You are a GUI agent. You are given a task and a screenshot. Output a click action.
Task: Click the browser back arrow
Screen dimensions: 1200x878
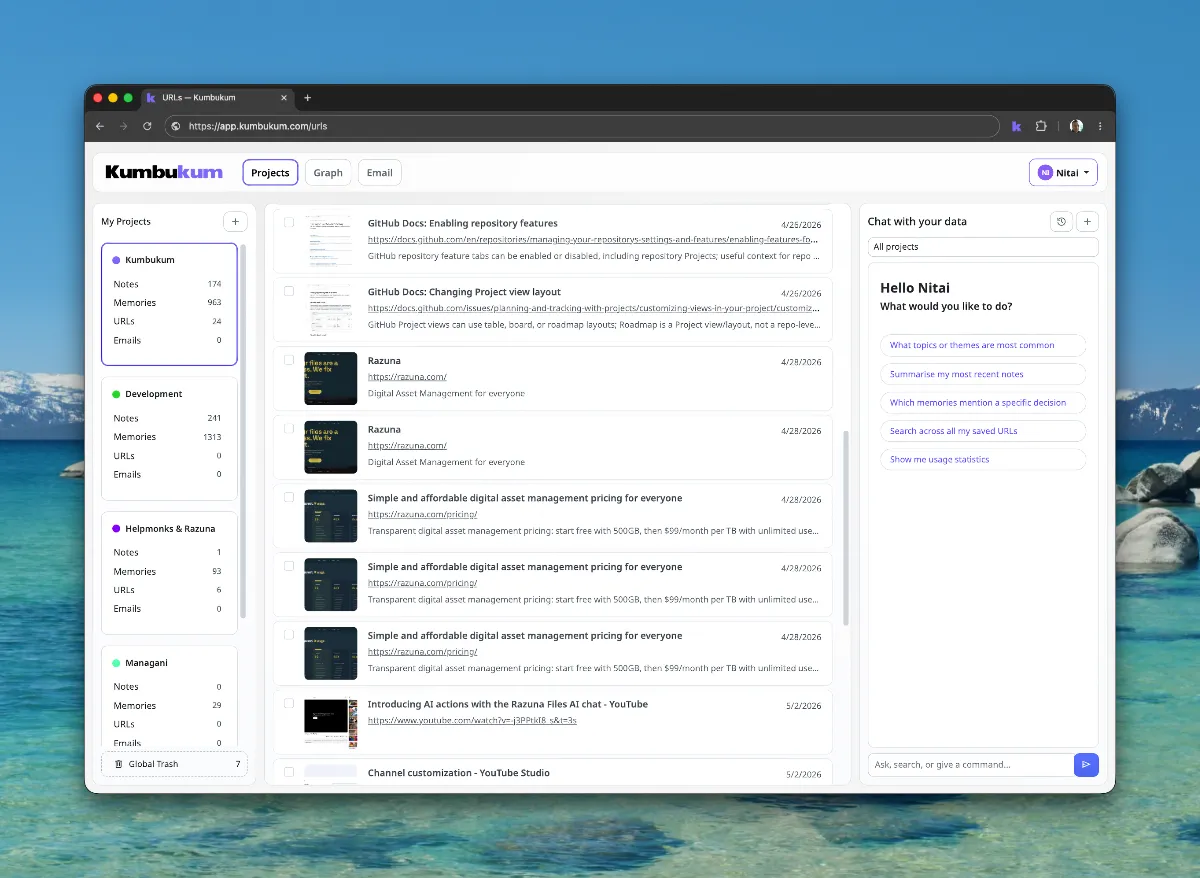pos(100,126)
